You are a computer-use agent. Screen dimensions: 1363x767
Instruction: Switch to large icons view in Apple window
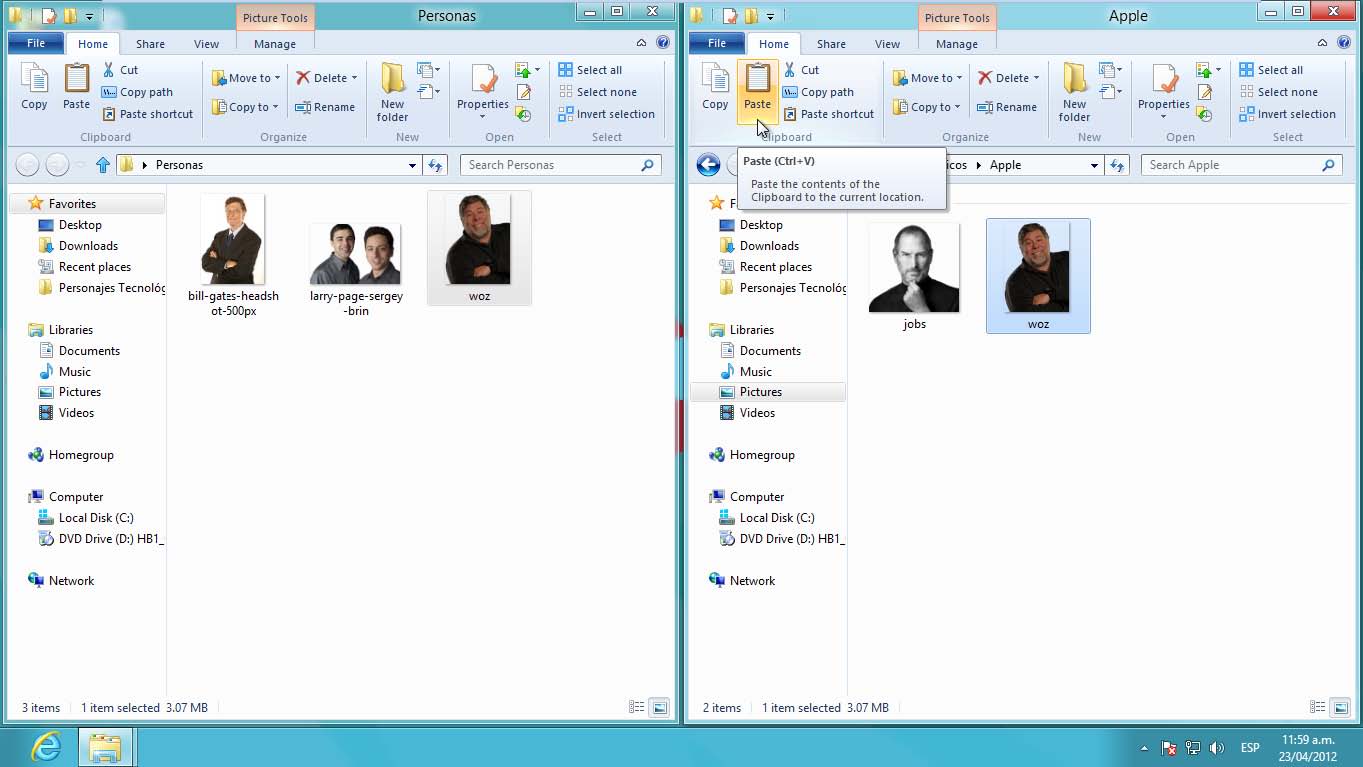[1341, 707]
